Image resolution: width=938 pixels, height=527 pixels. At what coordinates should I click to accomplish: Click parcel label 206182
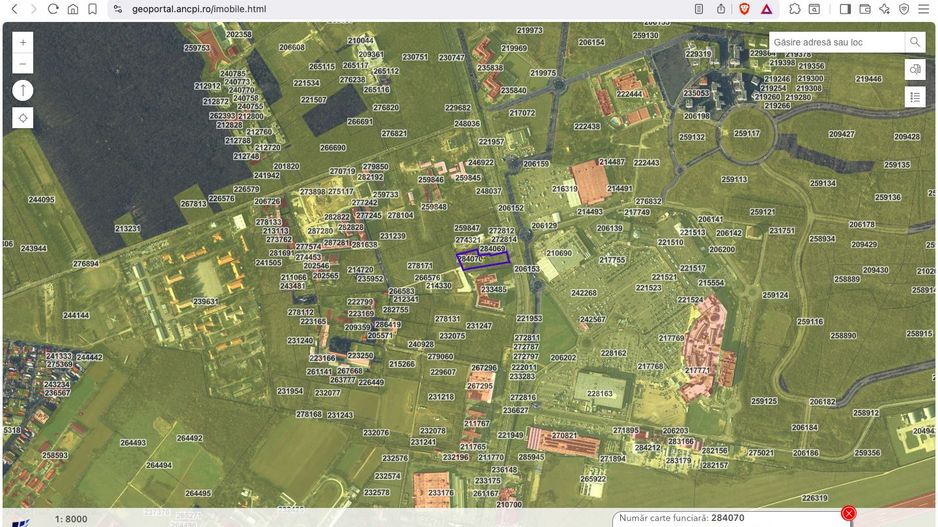point(823,402)
